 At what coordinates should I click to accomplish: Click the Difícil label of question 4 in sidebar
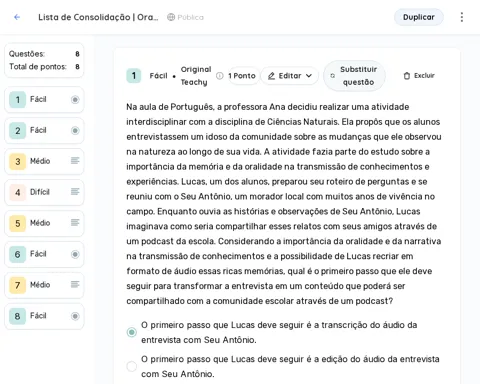pyautogui.click(x=40, y=192)
